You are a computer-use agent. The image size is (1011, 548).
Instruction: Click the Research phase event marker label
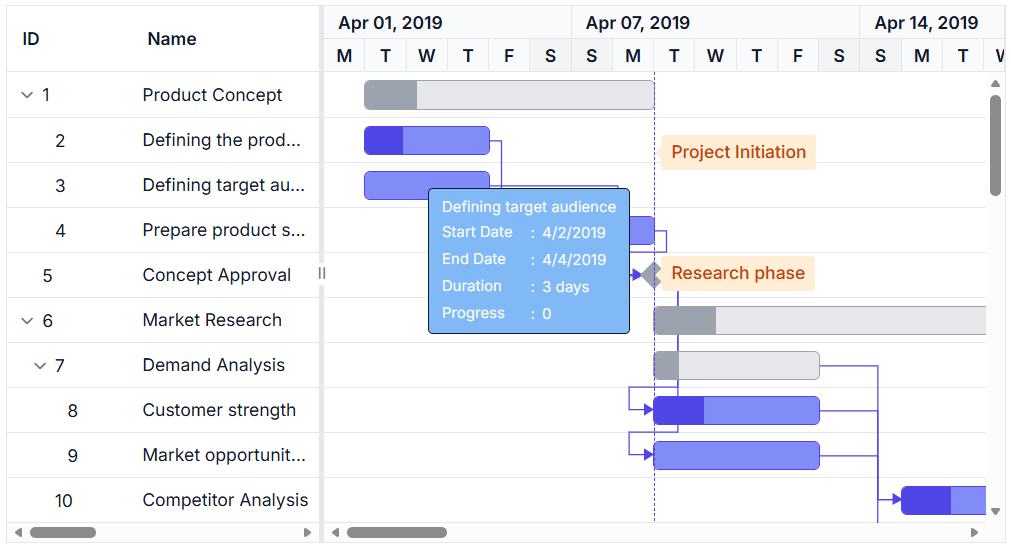pos(738,273)
